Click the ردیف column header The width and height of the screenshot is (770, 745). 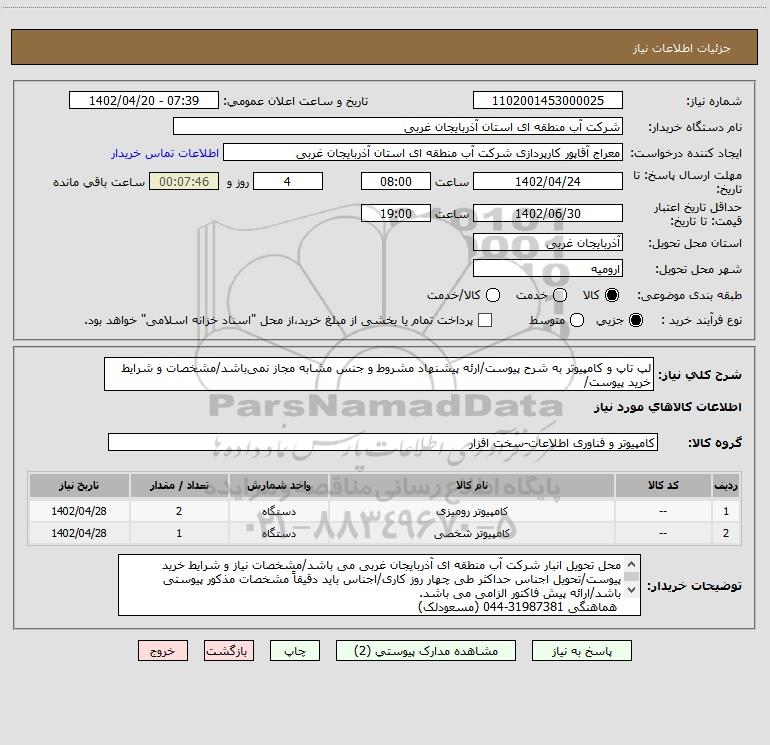[x=726, y=485]
